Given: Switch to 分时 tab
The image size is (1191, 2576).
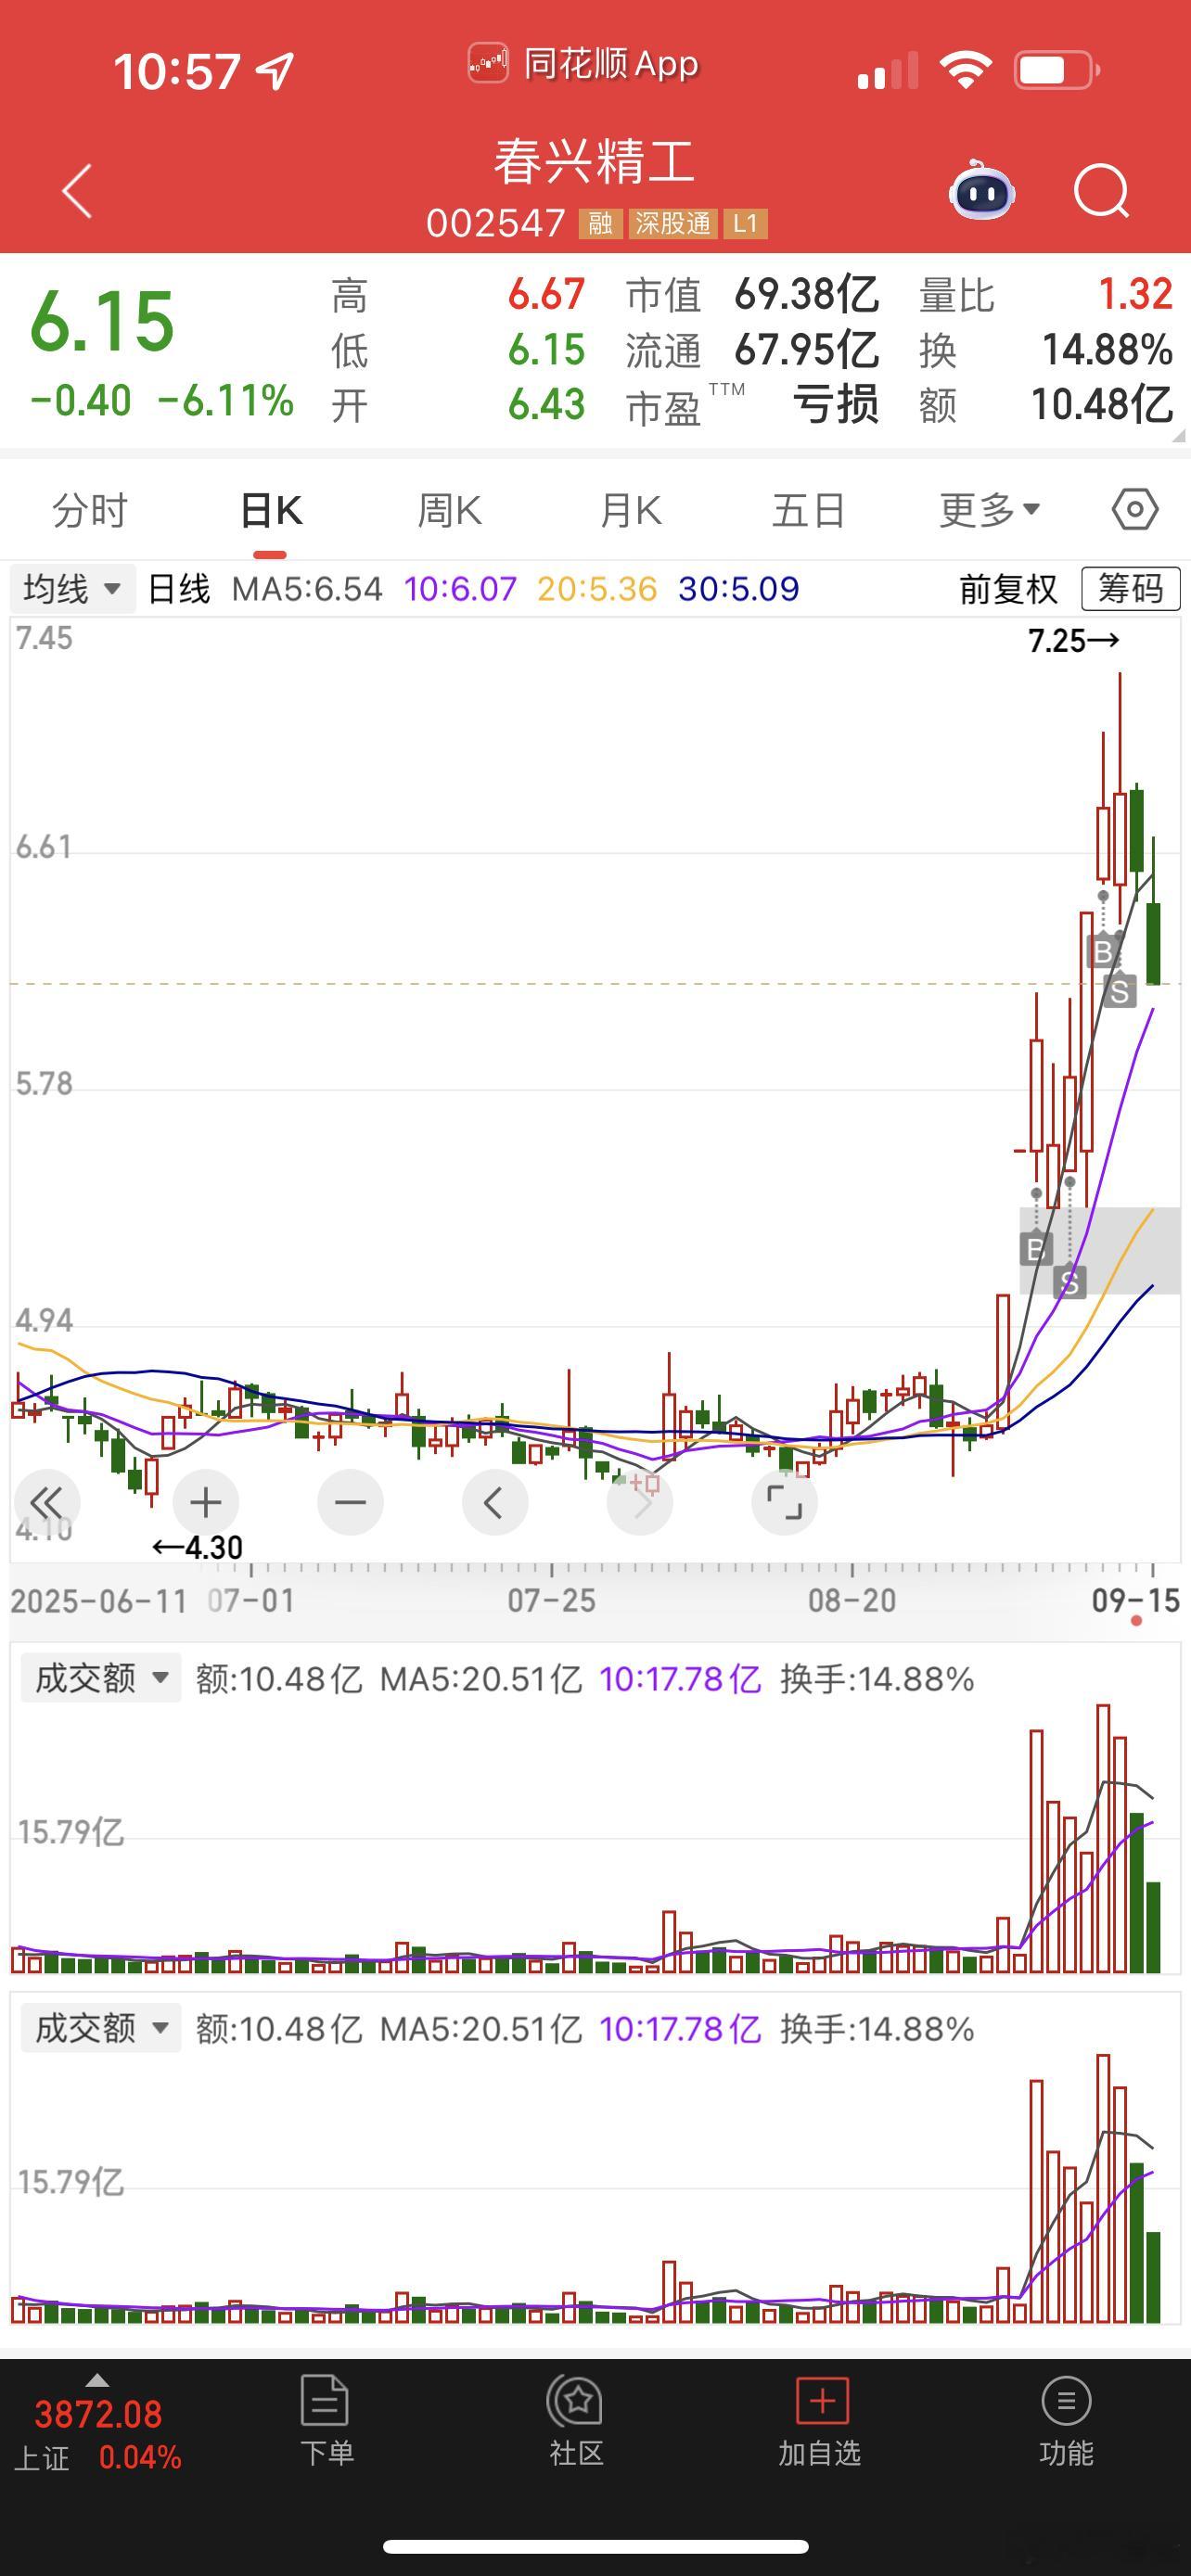Looking at the screenshot, I should (x=90, y=510).
